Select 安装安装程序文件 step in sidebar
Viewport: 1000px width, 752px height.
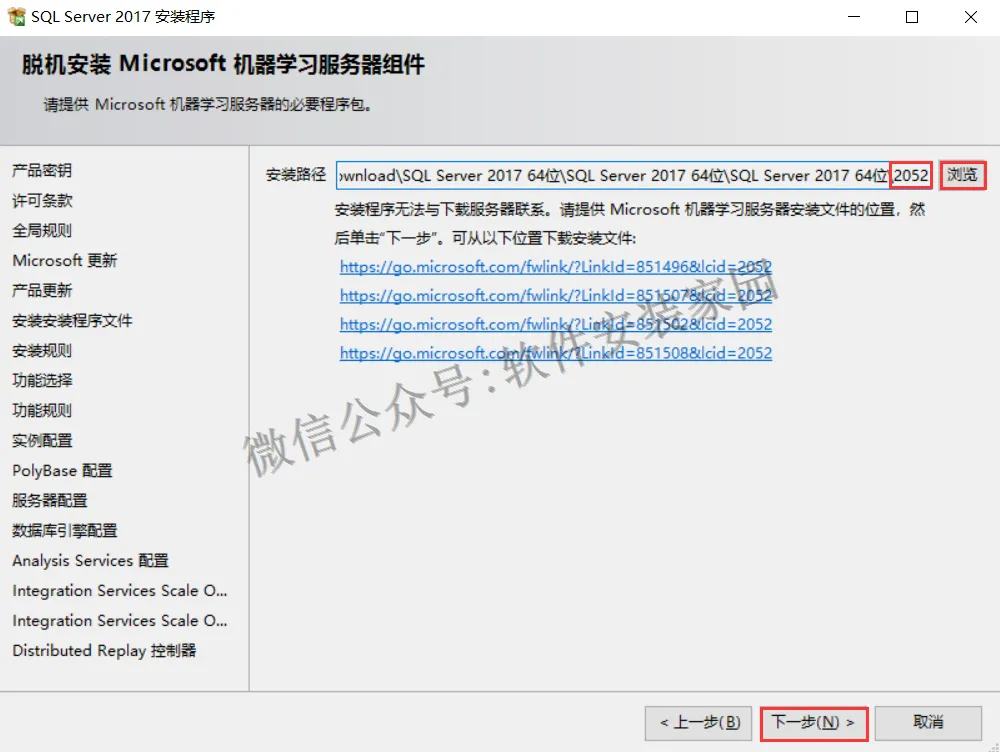tap(72, 320)
